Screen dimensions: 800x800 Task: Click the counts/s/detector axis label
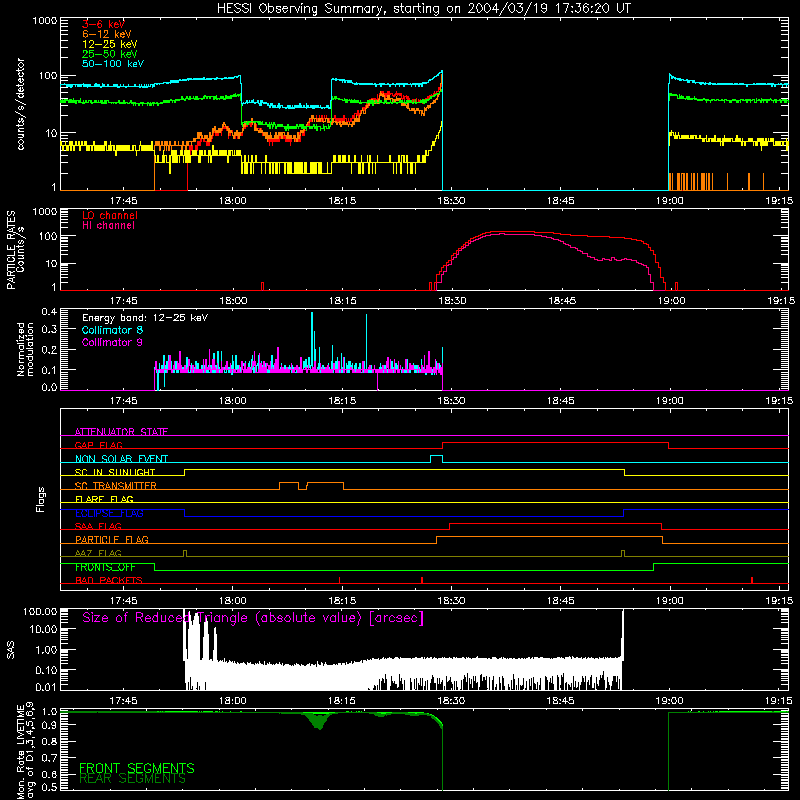(20, 104)
